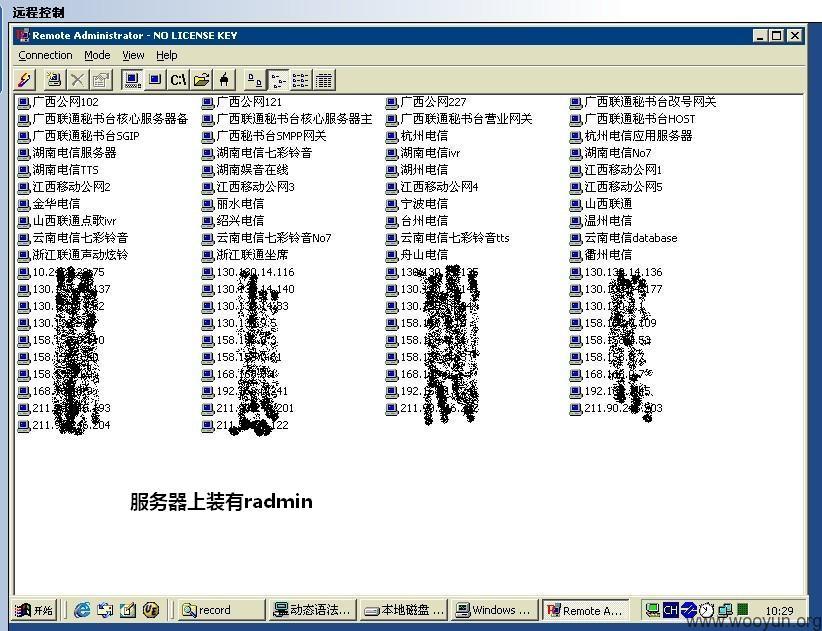This screenshot has height=631, width=822.
Task: Select the 山西联通 entry
Action: click(601, 204)
